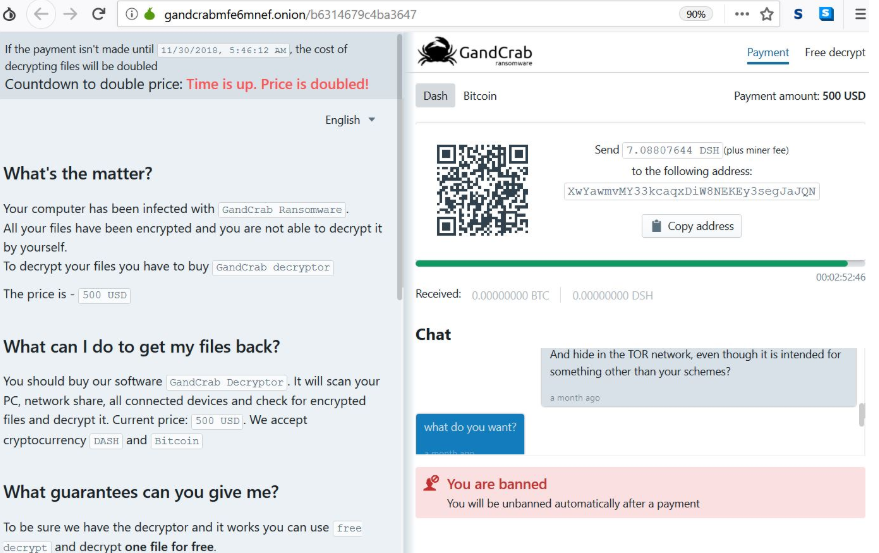Open the English language dropdown
The height and width of the screenshot is (553, 879).
tap(350, 120)
